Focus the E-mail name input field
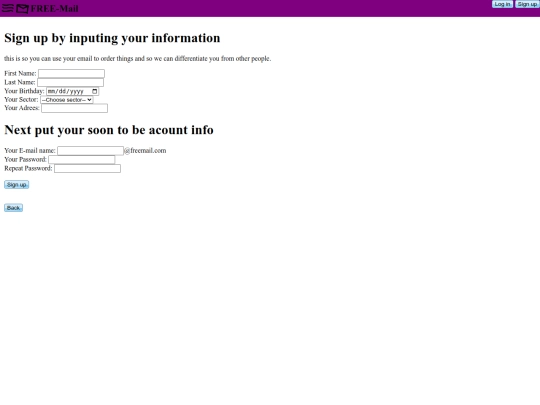 click(x=90, y=151)
